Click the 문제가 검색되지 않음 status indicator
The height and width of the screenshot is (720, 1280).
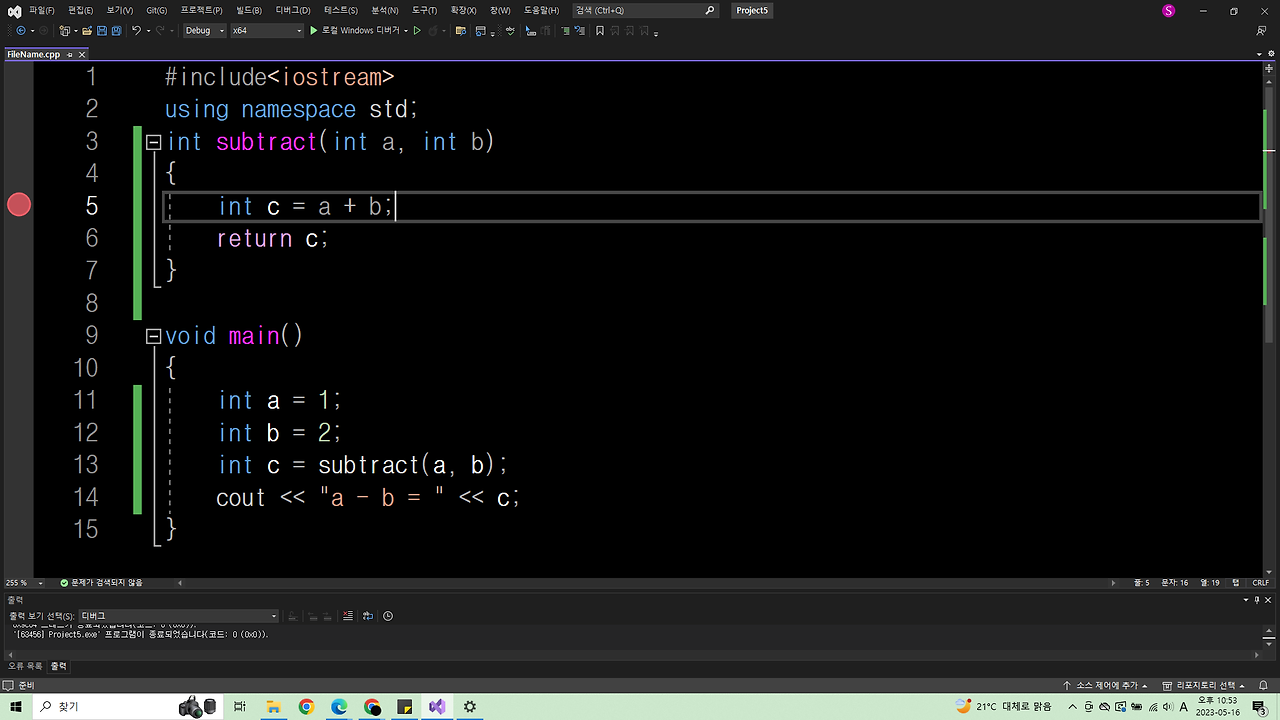101,583
